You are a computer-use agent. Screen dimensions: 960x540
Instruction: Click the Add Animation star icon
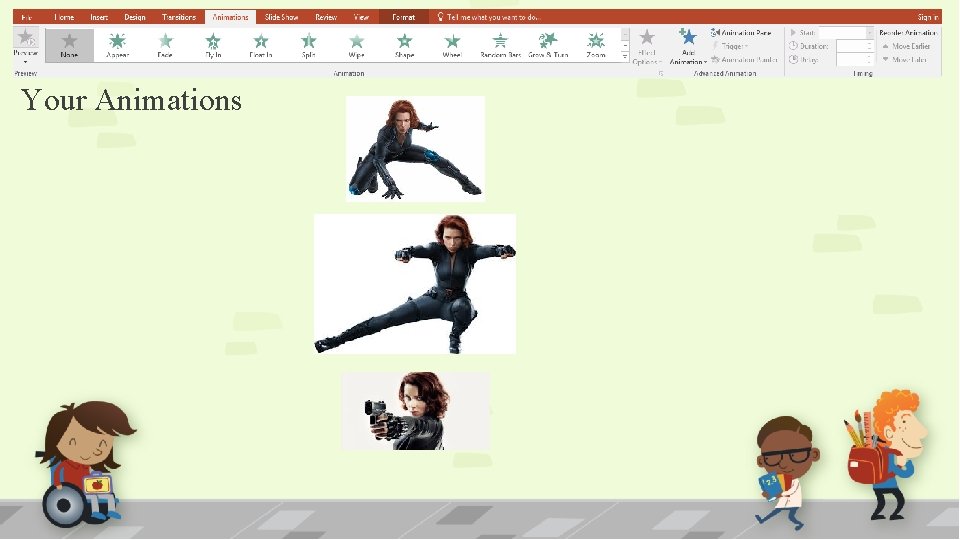(x=688, y=37)
